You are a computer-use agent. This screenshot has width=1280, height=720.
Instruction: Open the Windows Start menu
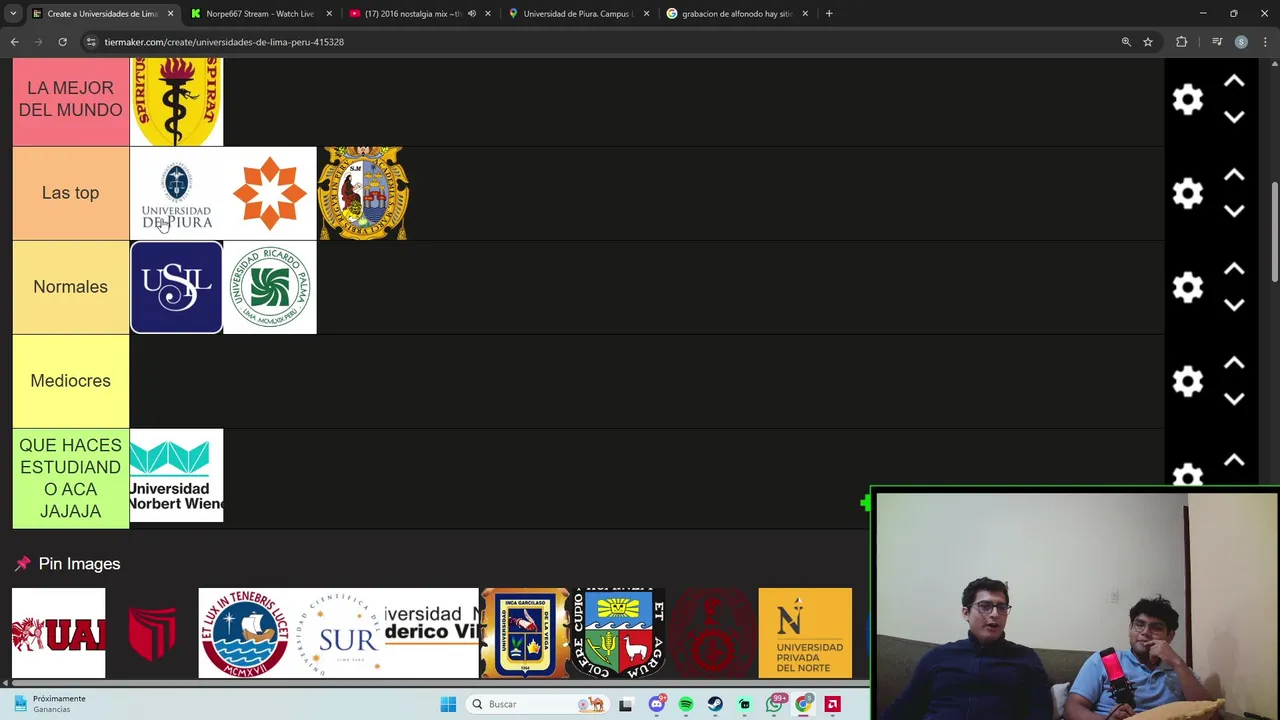(x=448, y=704)
